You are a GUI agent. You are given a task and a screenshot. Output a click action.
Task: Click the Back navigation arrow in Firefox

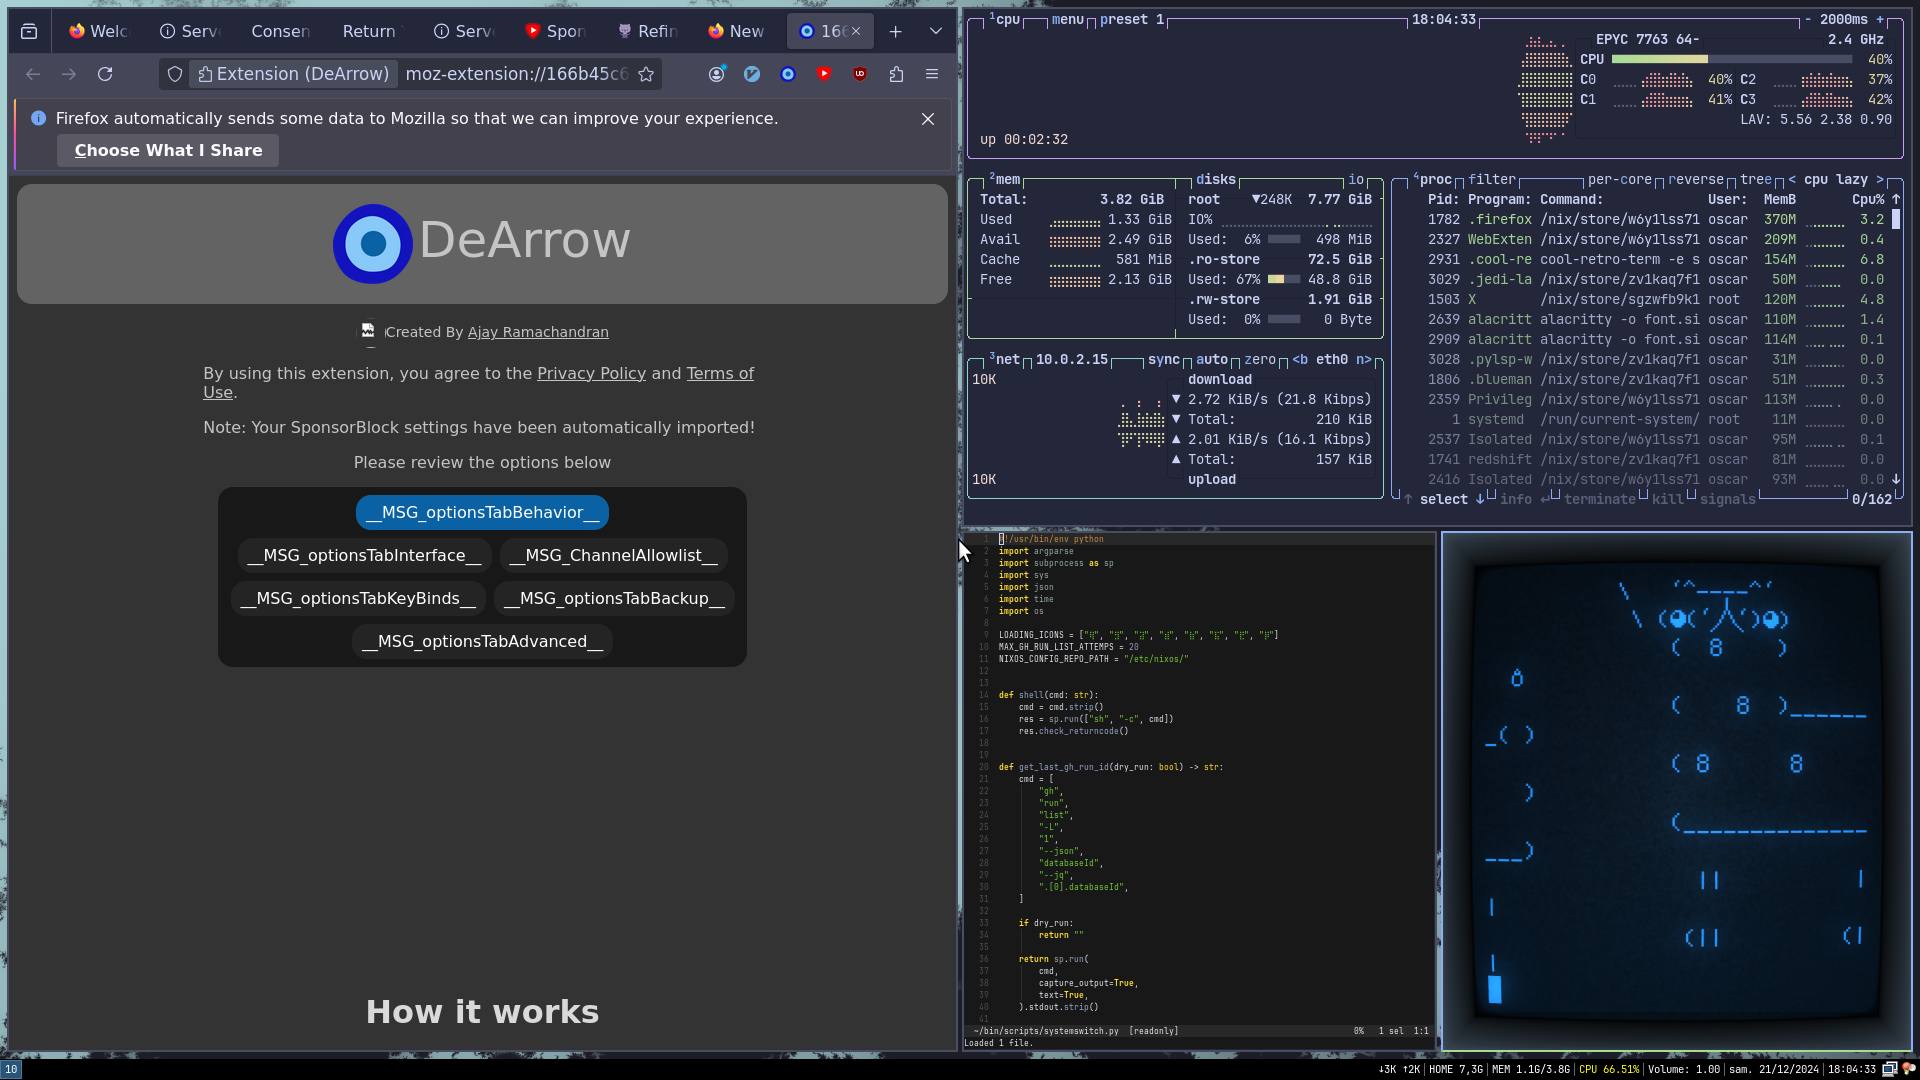pos(33,74)
